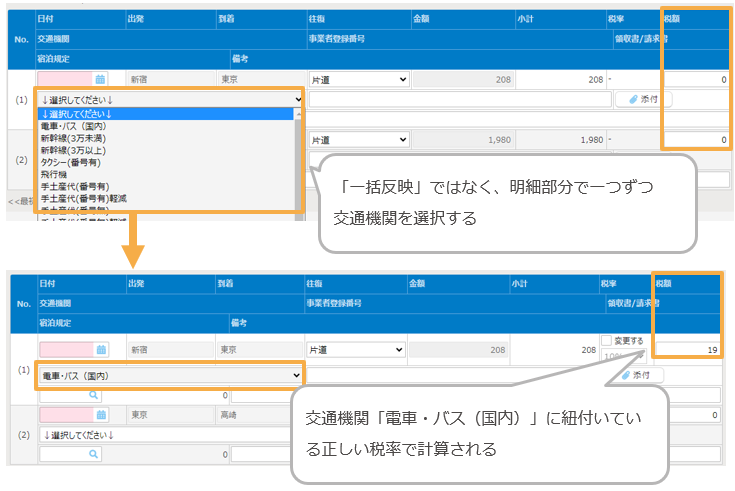Expand 電車・バス（国内） transport dropdown
Viewport: 735px width, 491px height.
click(x=169, y=374)
